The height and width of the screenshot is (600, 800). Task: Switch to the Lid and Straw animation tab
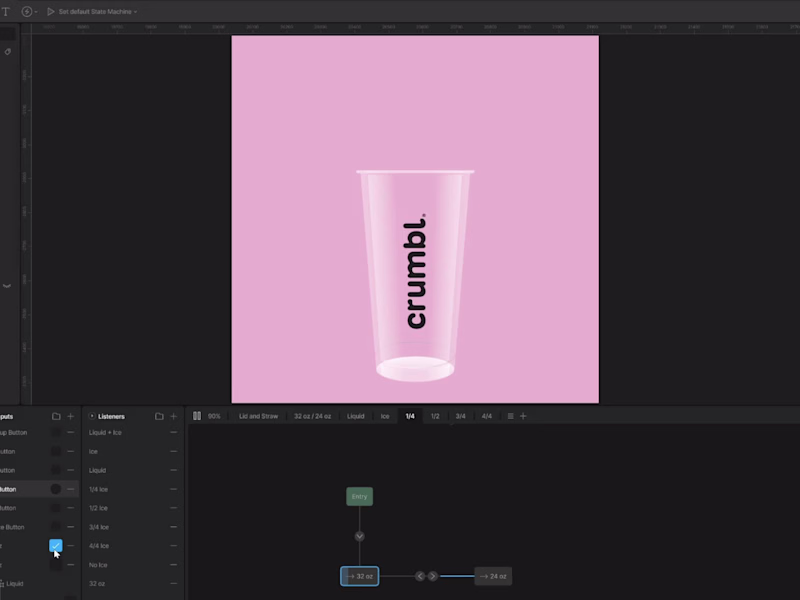260,416
